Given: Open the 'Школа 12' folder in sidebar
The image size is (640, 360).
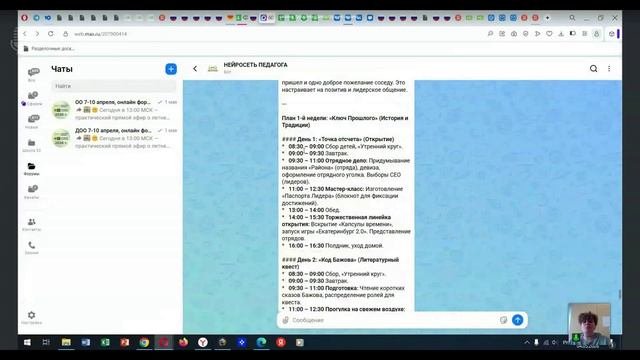Looking at the screenshot, I should [x=31, y=145].
